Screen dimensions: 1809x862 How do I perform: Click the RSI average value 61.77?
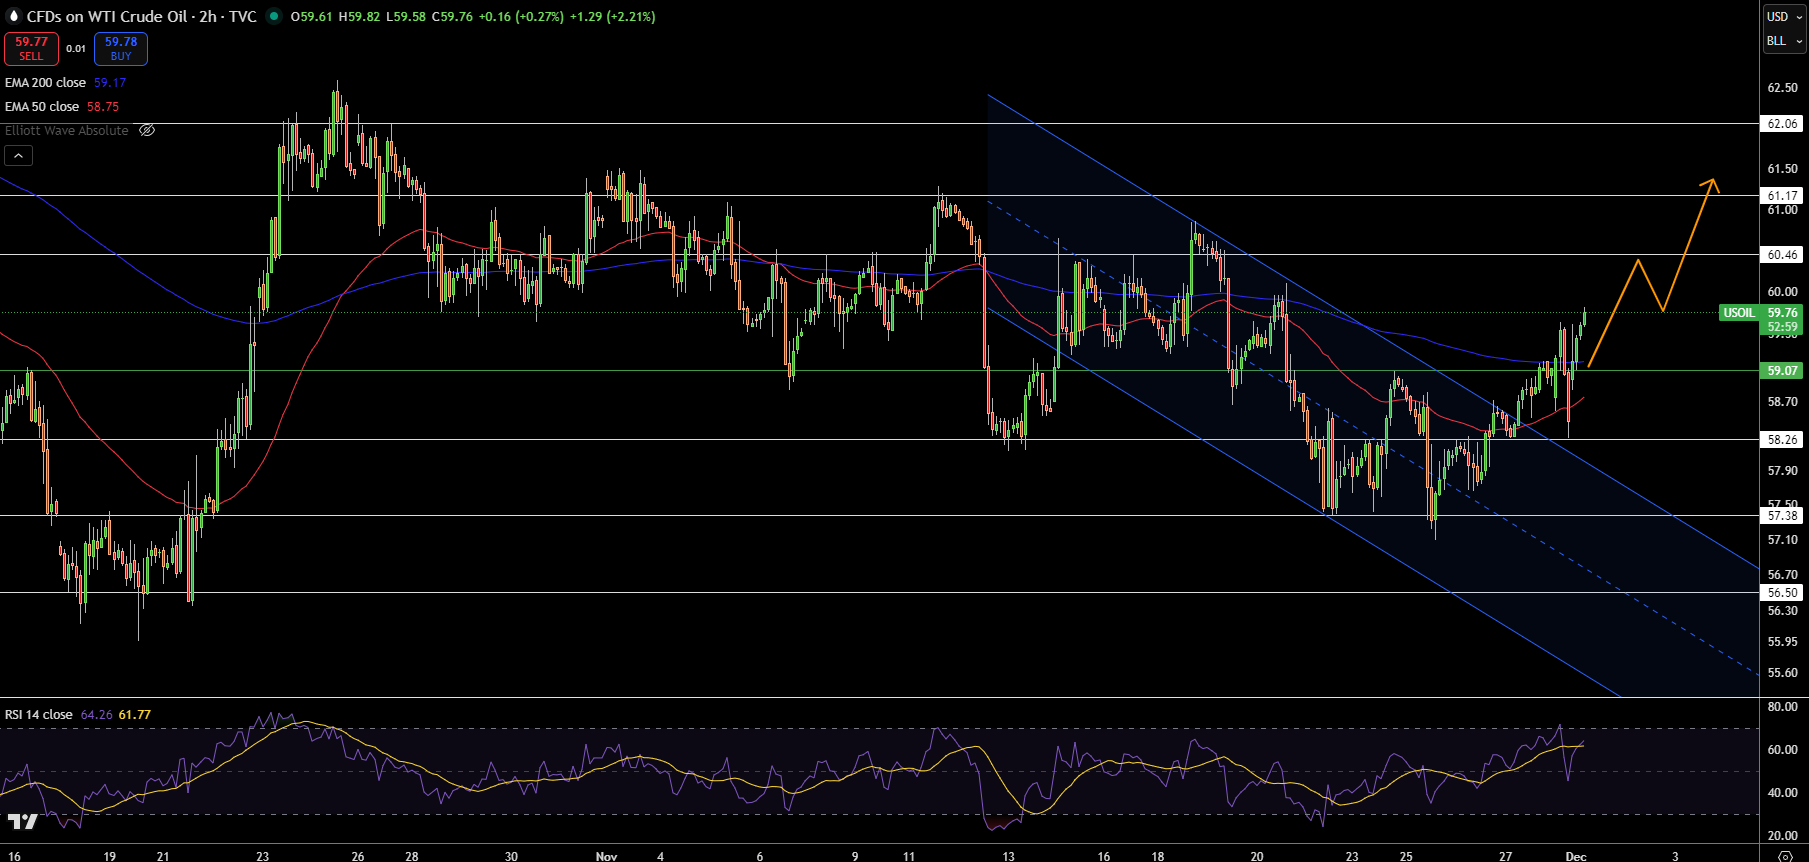click(x=134, y=715)
